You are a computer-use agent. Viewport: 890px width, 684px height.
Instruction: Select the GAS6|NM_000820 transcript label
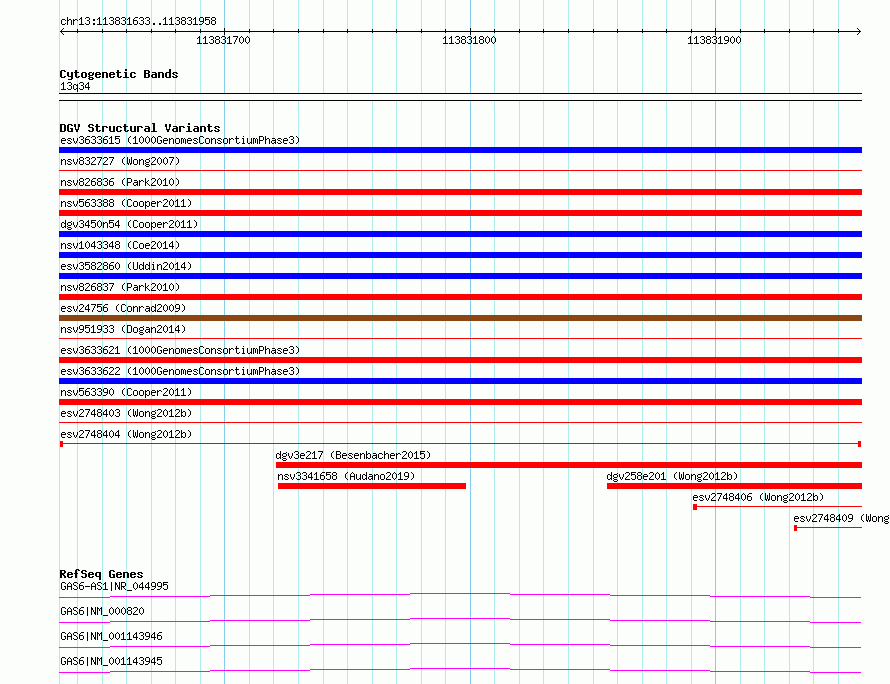(x=102, y=611)
